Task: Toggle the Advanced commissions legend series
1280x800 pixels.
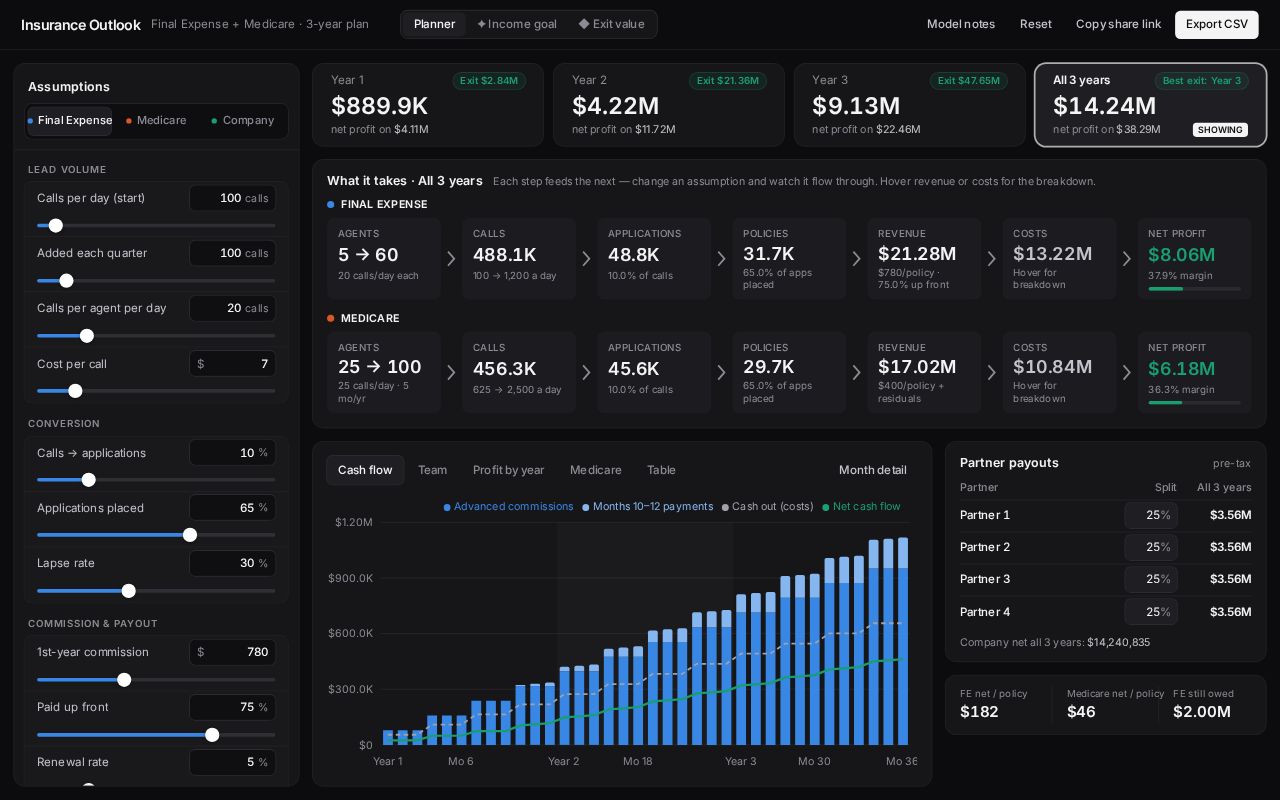Action: tap(509, 507)
